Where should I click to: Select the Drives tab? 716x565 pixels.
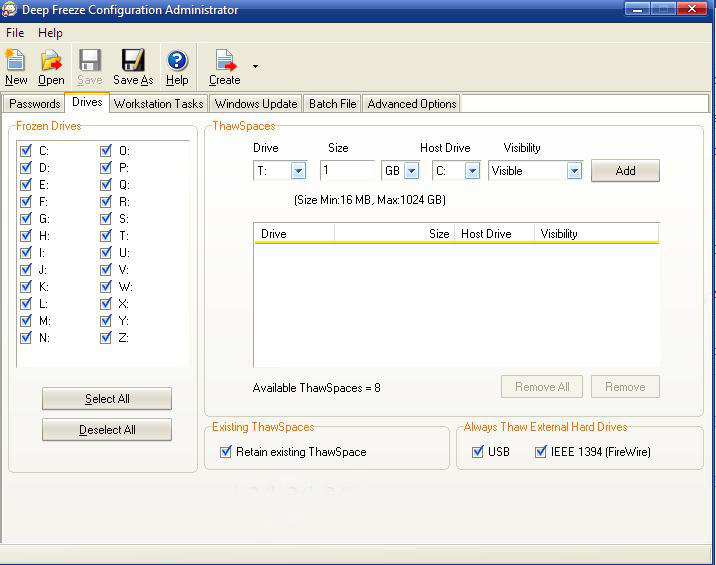point(87,102)
